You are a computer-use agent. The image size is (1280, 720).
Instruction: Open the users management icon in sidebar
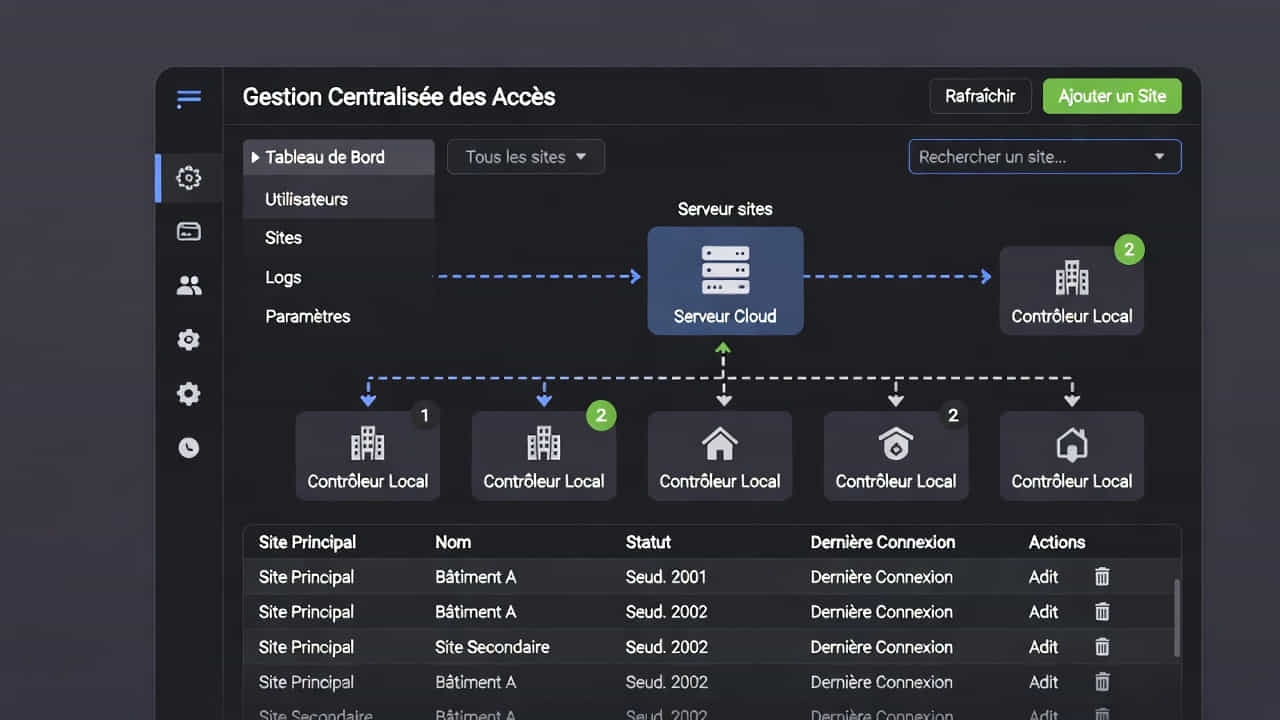[x=188, y=285]
